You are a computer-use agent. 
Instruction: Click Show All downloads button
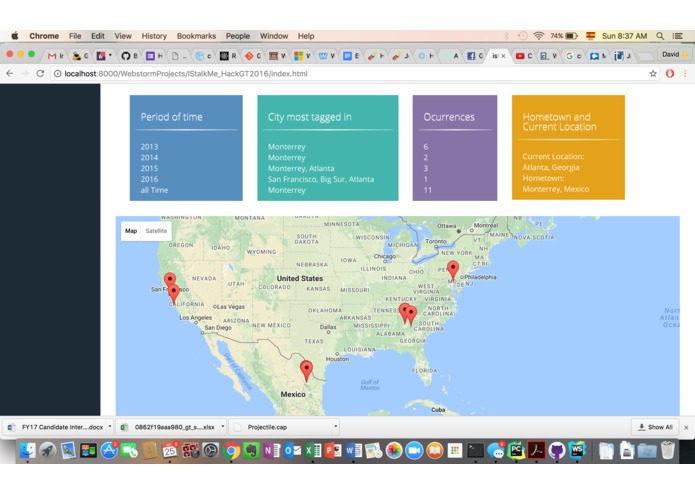(656, 427)
